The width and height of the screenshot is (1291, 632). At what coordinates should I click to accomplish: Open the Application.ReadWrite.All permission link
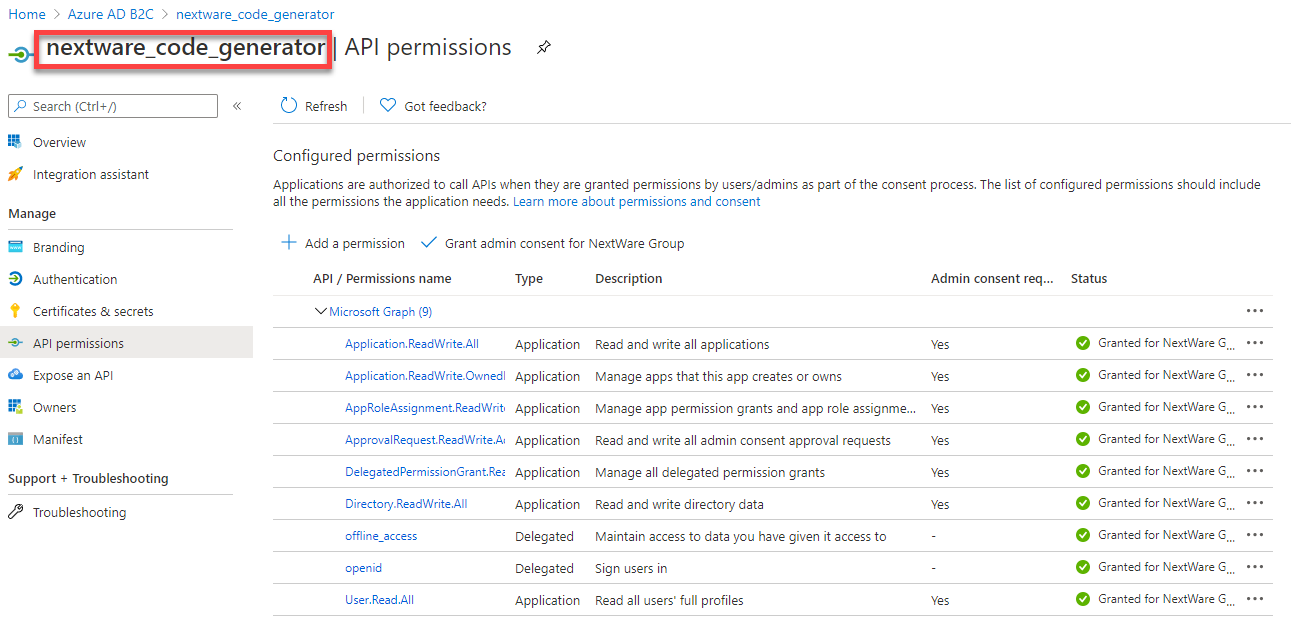pos(412,344)
